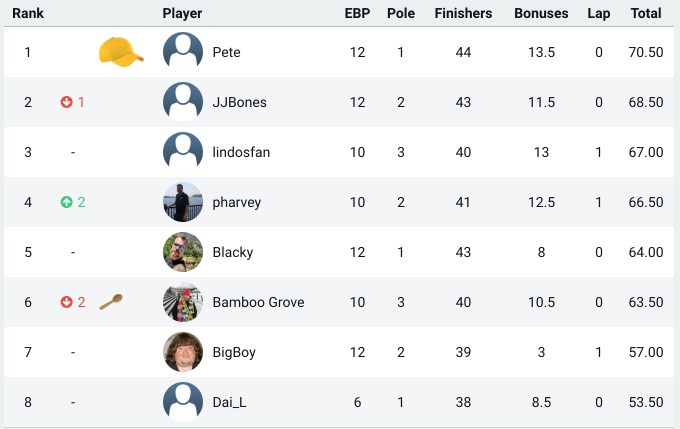The width and height of the screenshot is (680, 429).
Task: View Bamboo Grove's profile photo
Action: point(183,302)
